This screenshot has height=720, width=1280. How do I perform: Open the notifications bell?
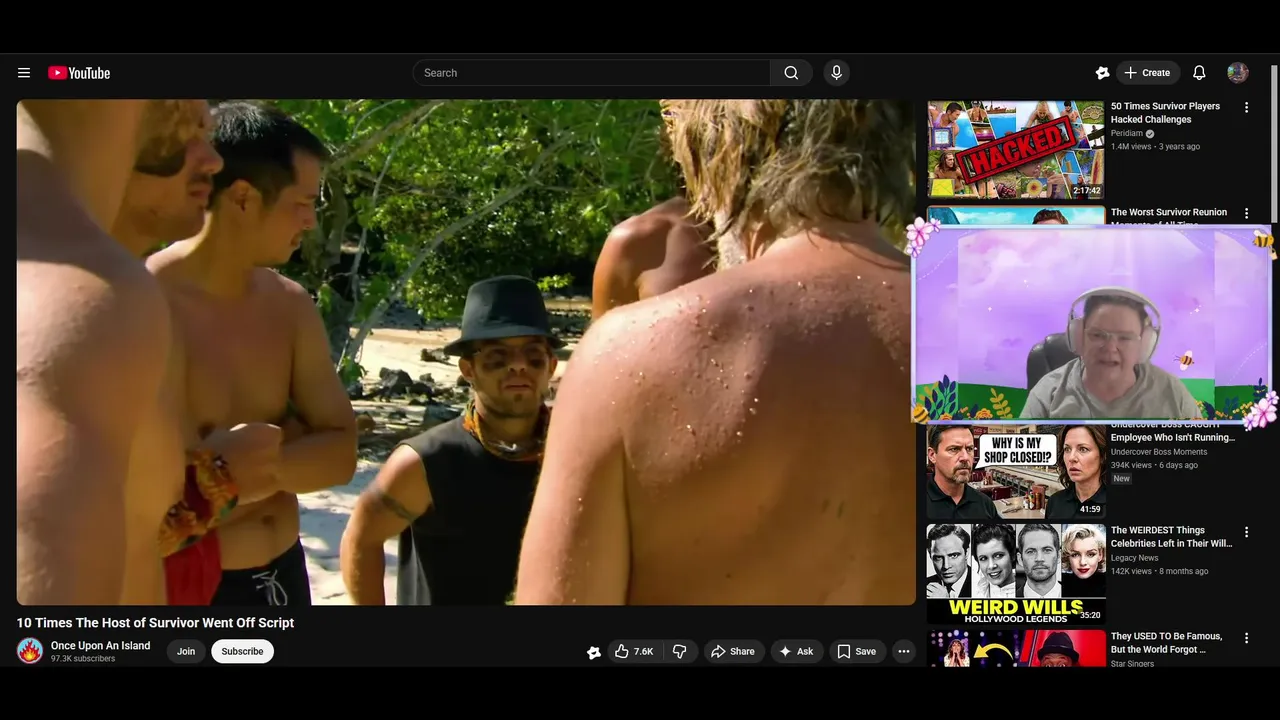[1199, 73]
